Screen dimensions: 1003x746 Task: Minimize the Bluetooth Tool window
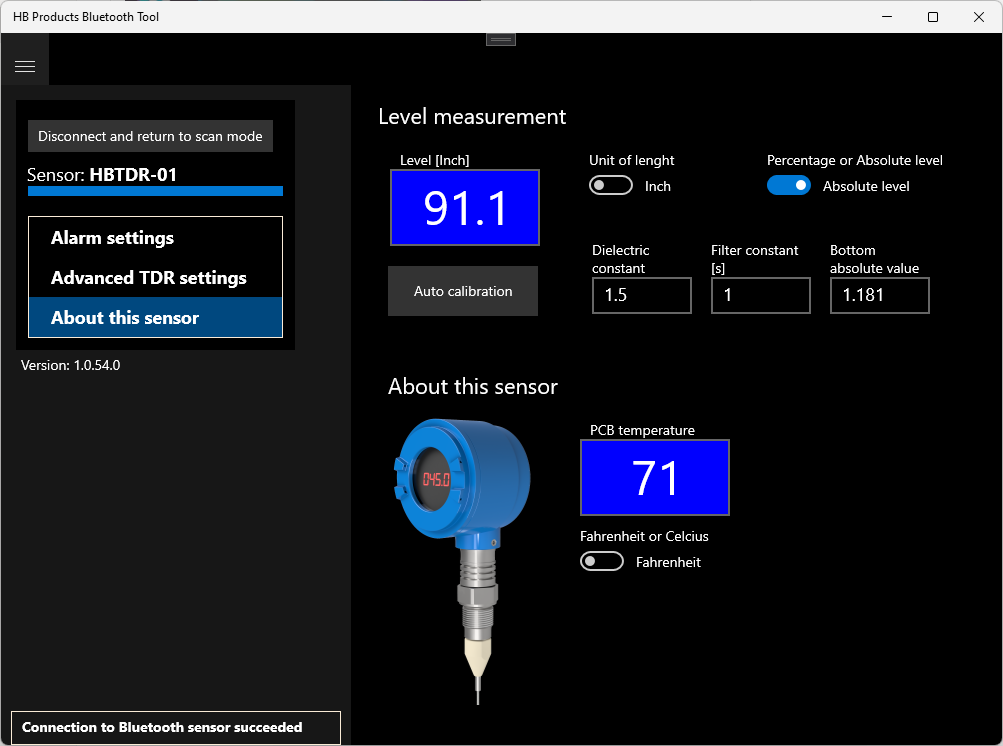887,17
